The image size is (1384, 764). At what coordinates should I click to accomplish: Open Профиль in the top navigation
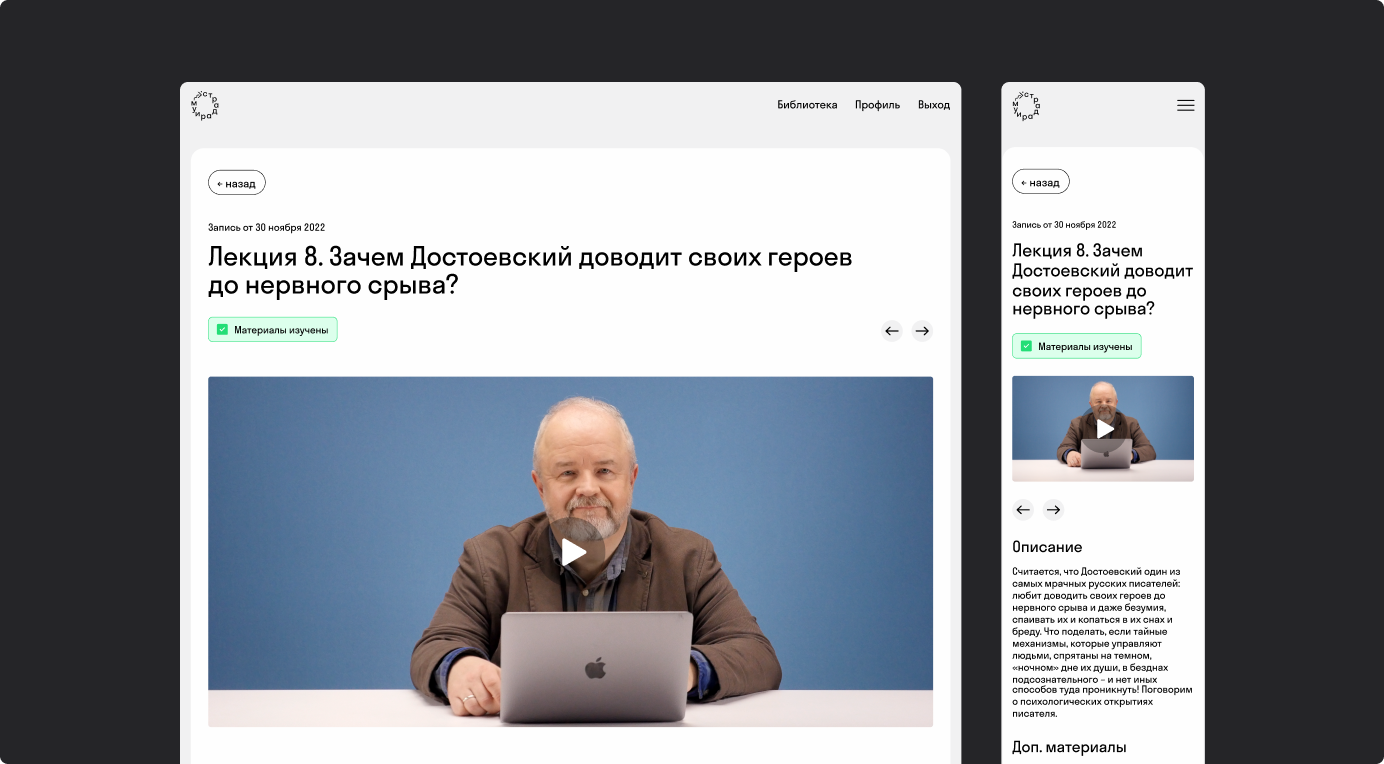(877, 105)
